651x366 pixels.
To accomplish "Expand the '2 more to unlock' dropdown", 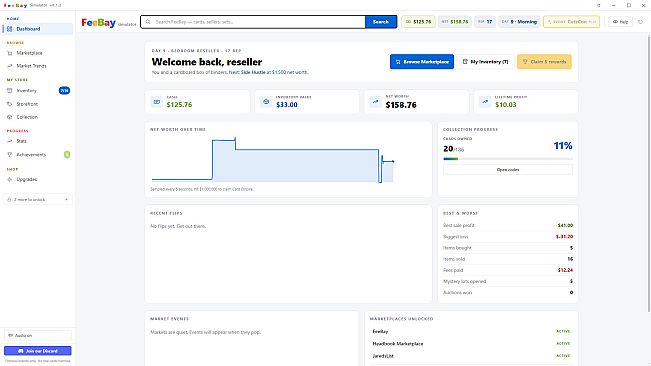I will 38,200.
